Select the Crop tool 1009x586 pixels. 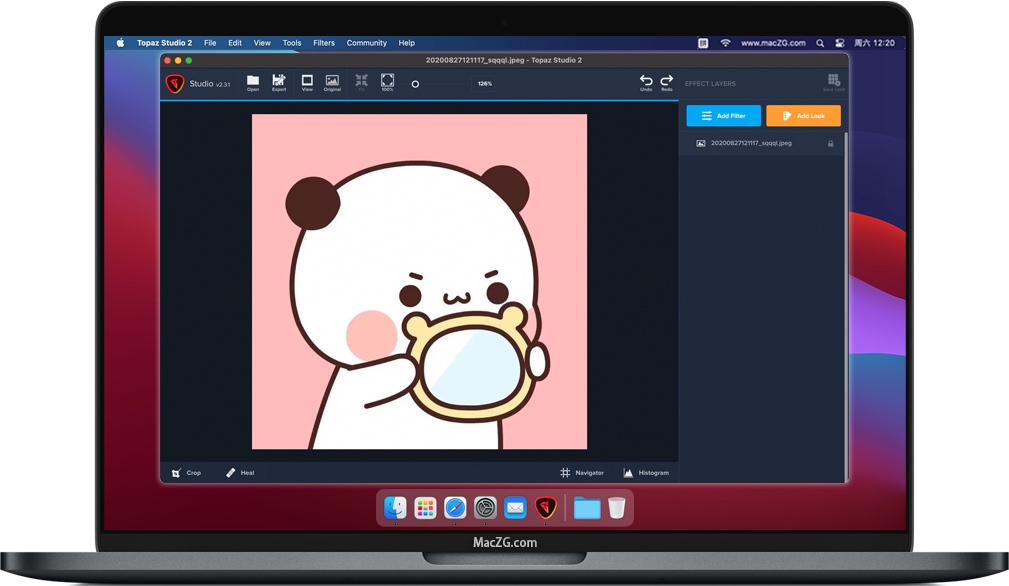(186, 472)
